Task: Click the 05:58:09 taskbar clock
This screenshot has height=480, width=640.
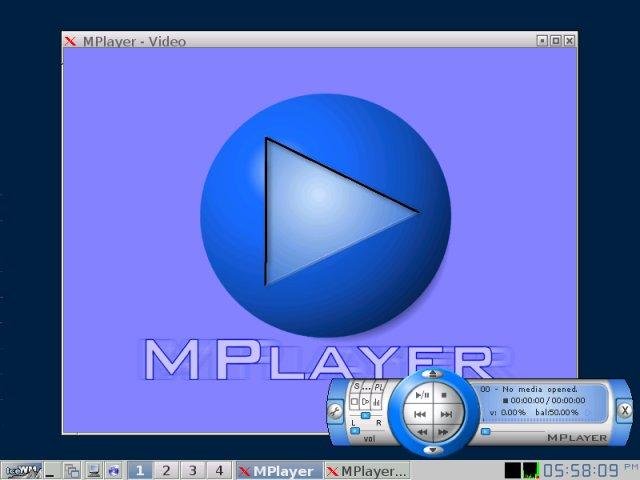Action: click(x=581, y=471)
